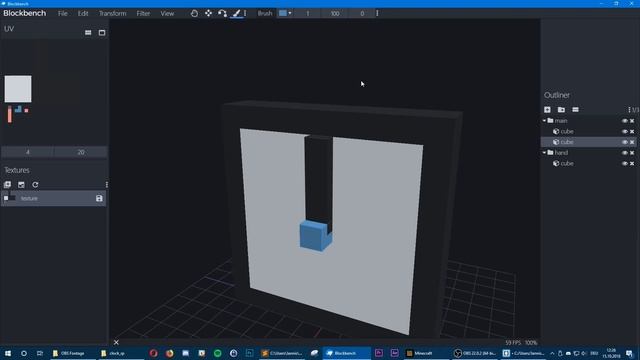This screenshot has height=360, width=640.
Task: Delete the first cube under 'main'
Action: [x=632, y=131]
